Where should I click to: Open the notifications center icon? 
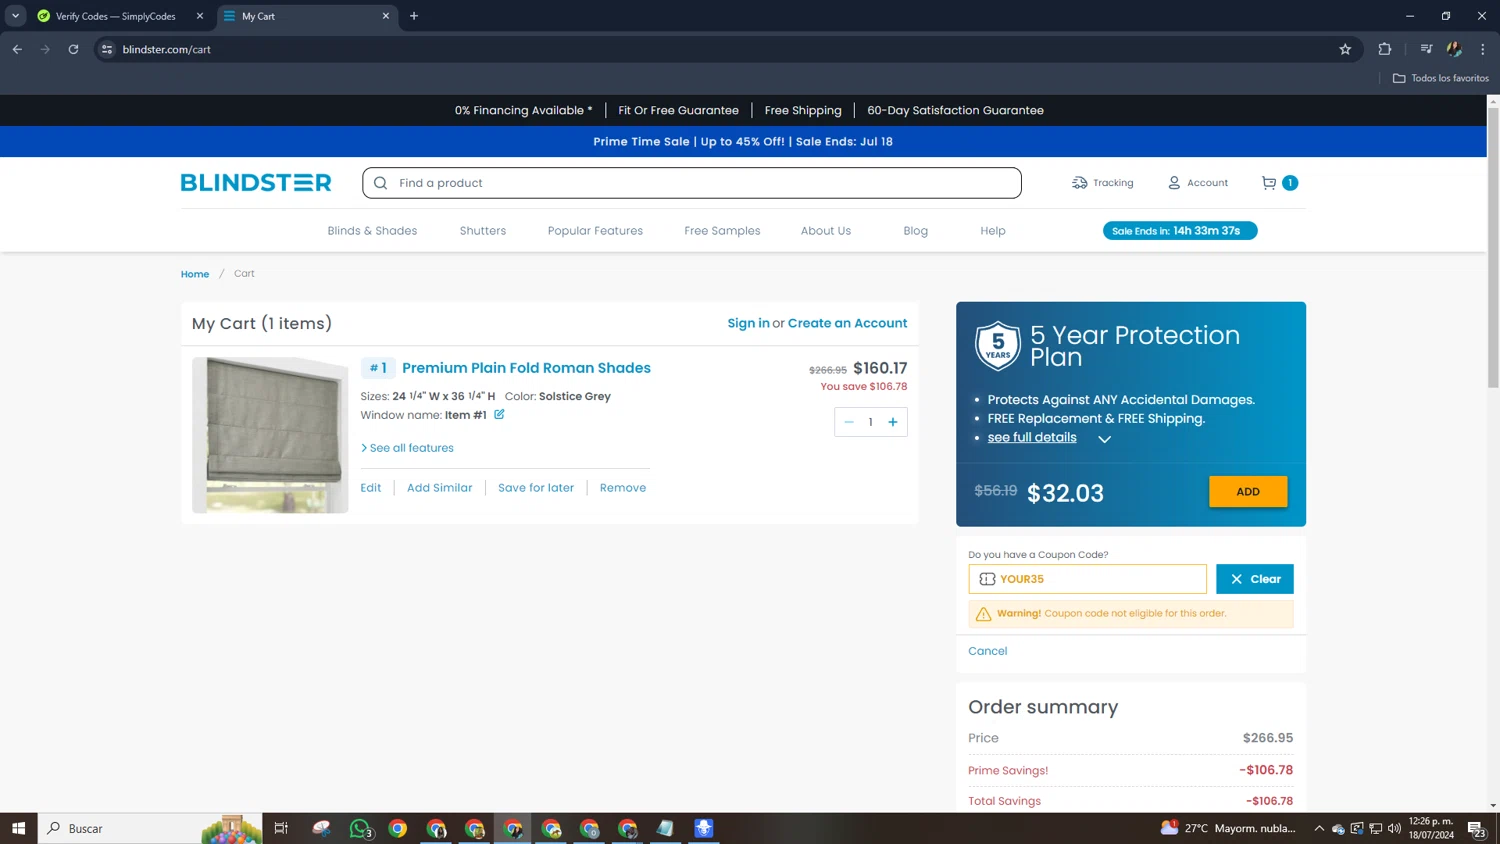[1475, 828]
